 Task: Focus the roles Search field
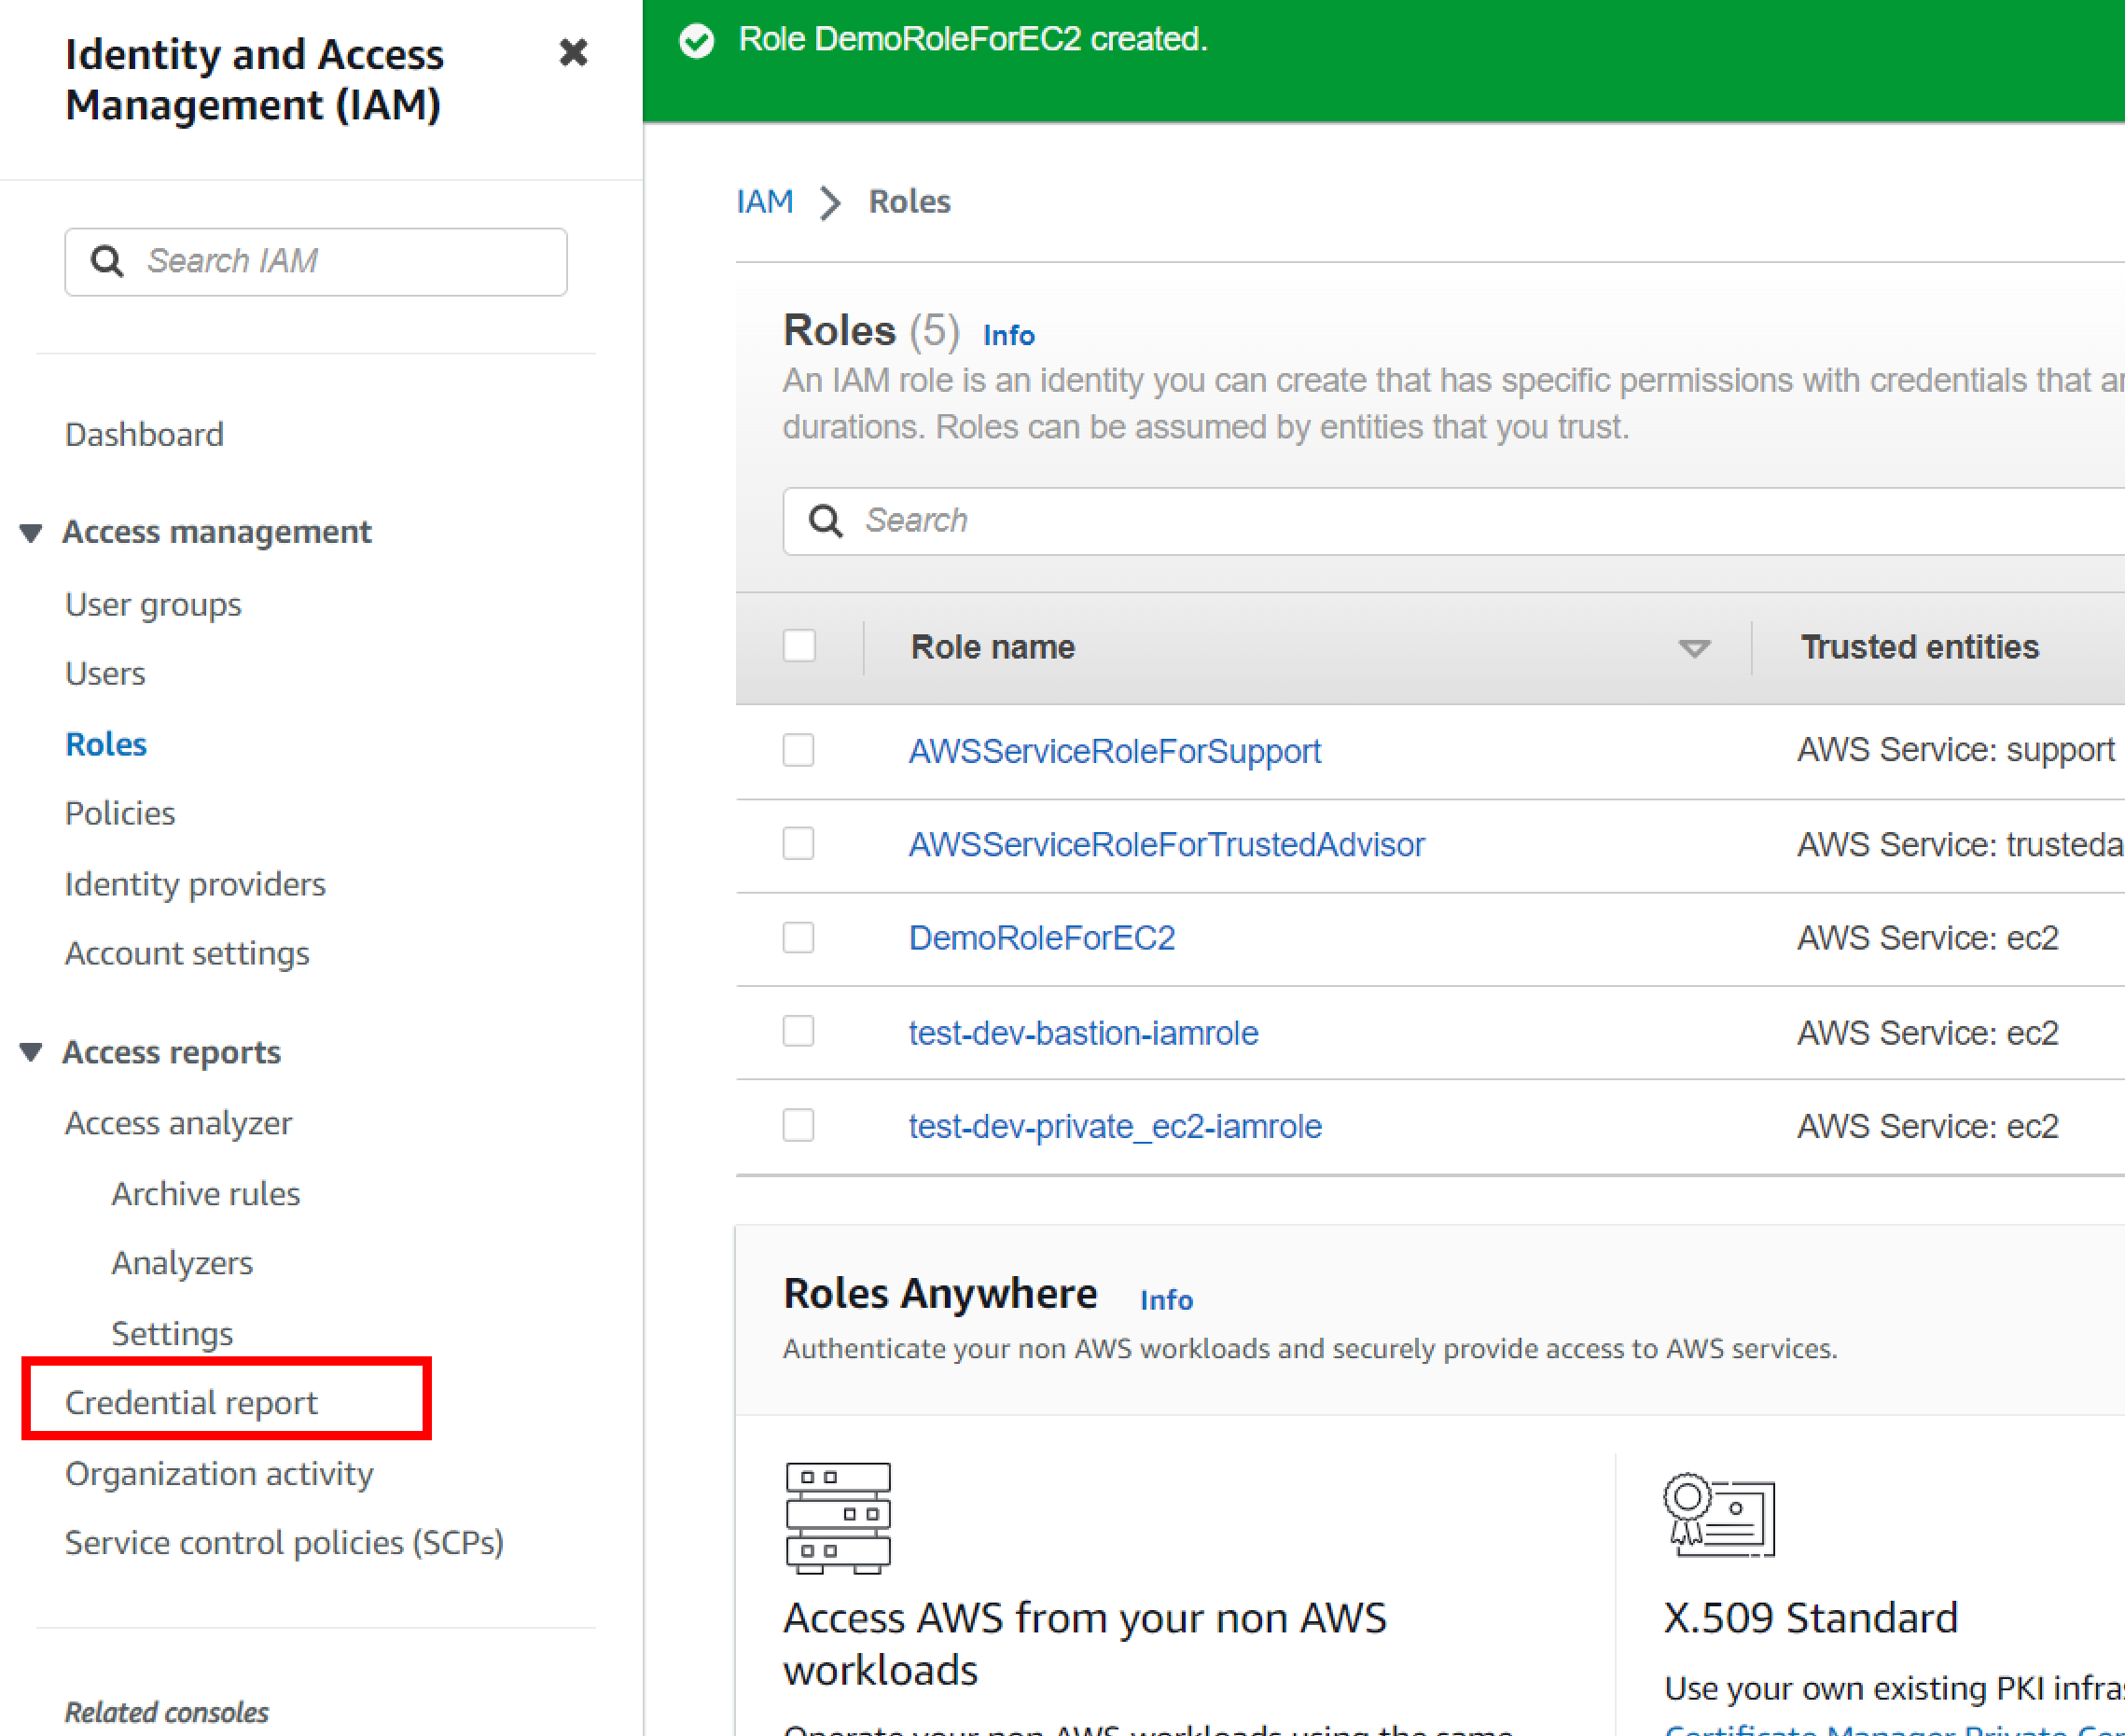[x=1400, y=521]
